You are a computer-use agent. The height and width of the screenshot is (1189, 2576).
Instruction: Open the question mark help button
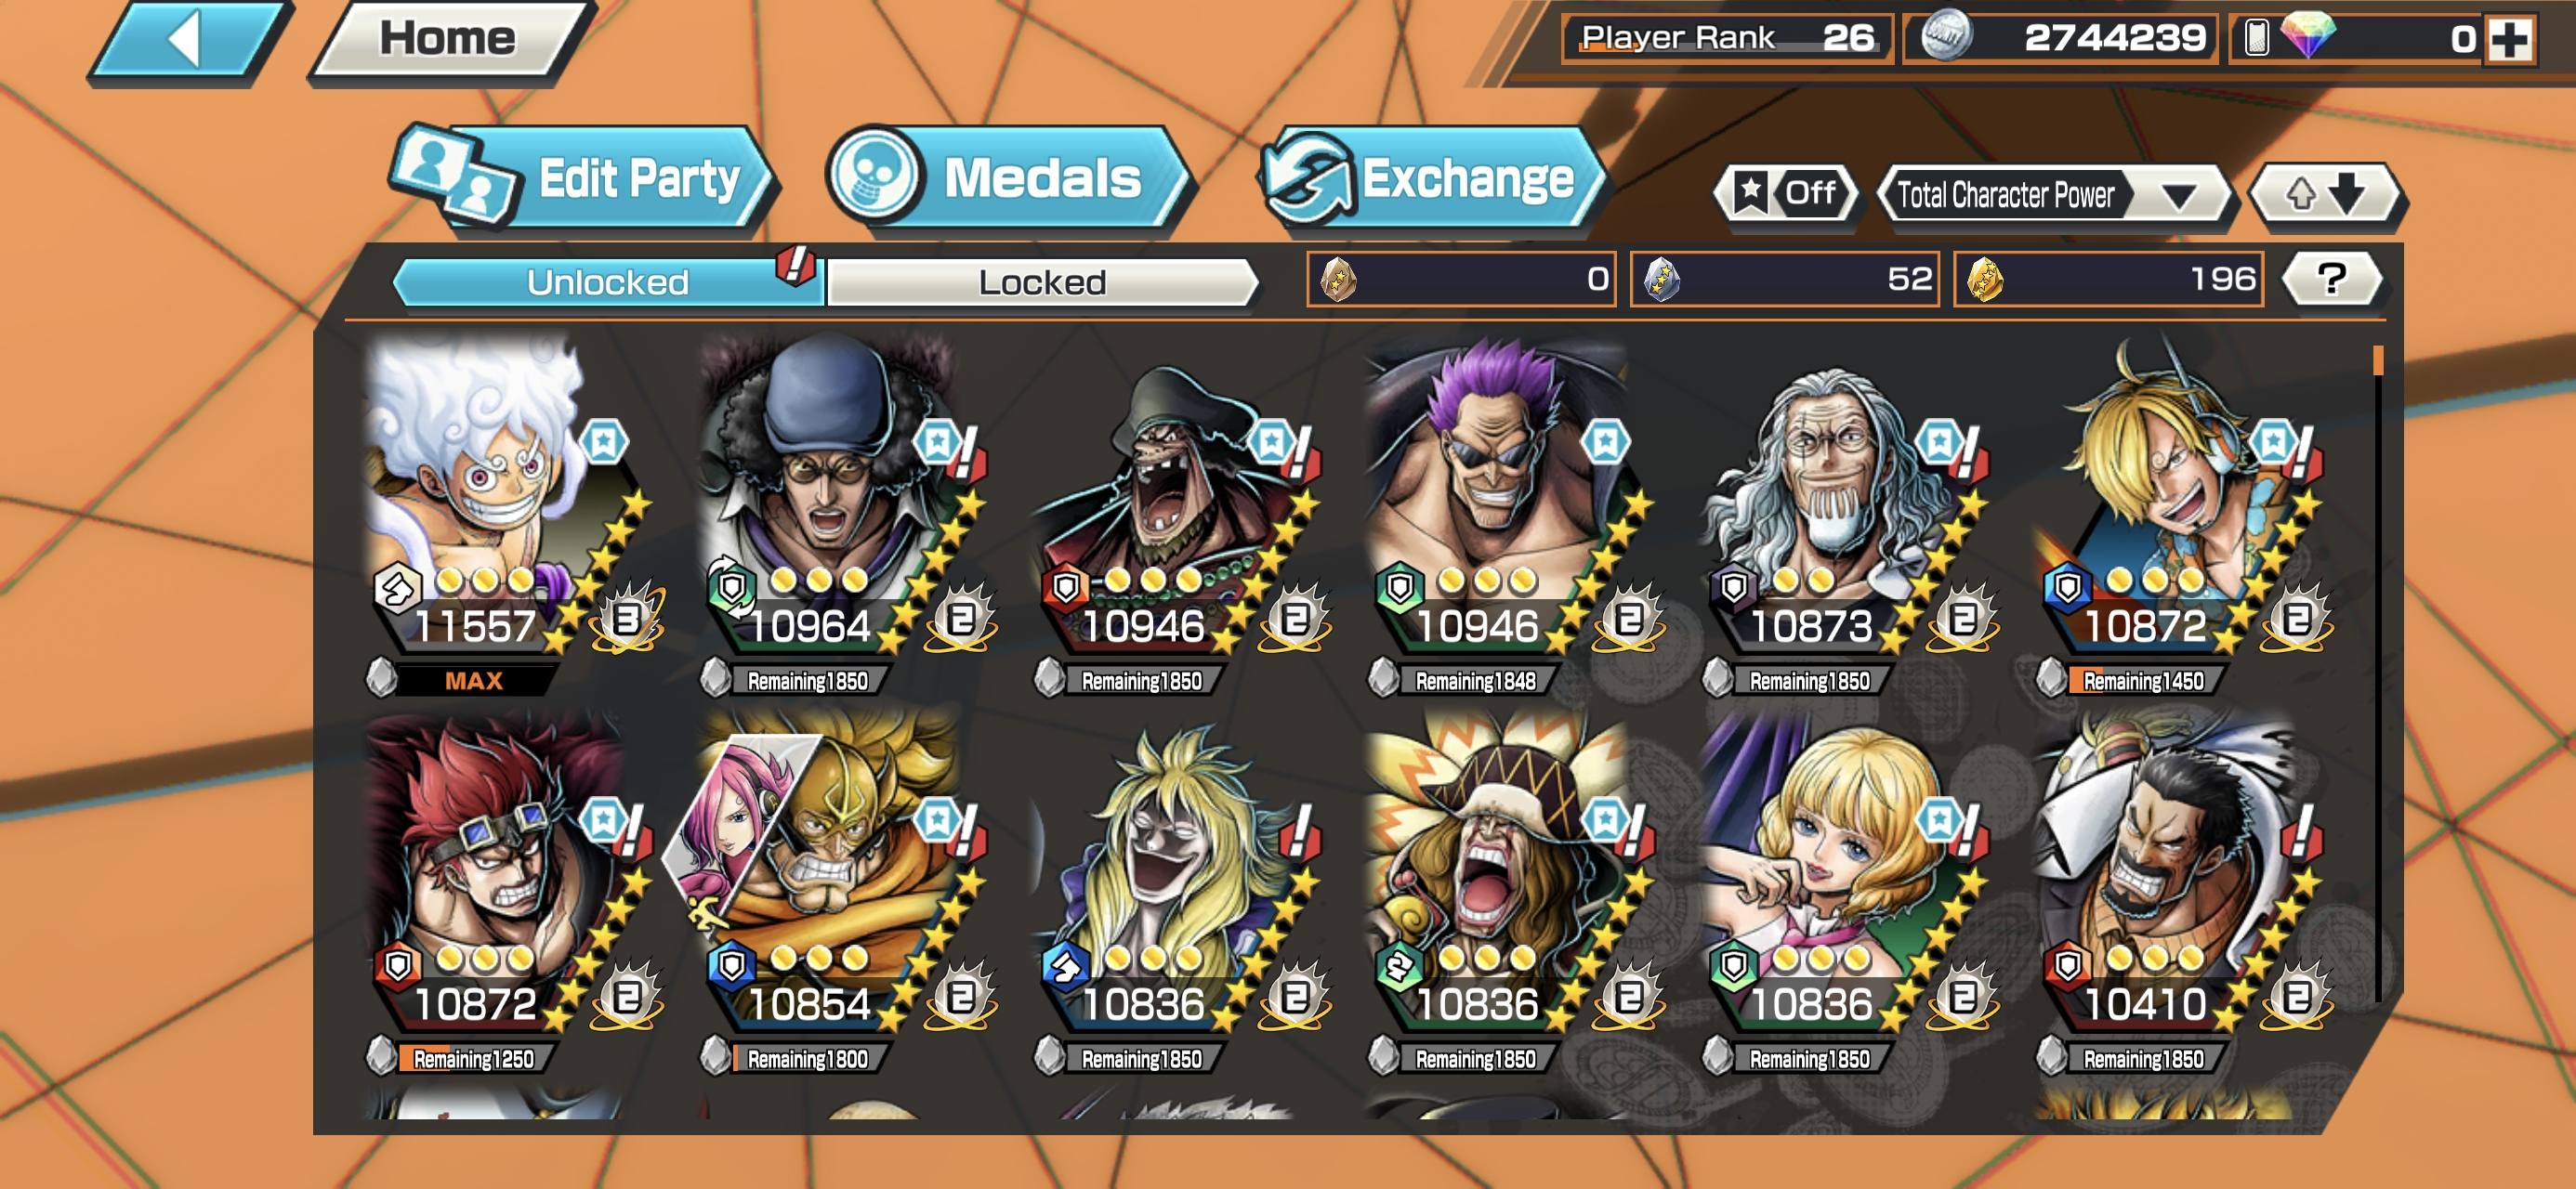point(2332,278)
